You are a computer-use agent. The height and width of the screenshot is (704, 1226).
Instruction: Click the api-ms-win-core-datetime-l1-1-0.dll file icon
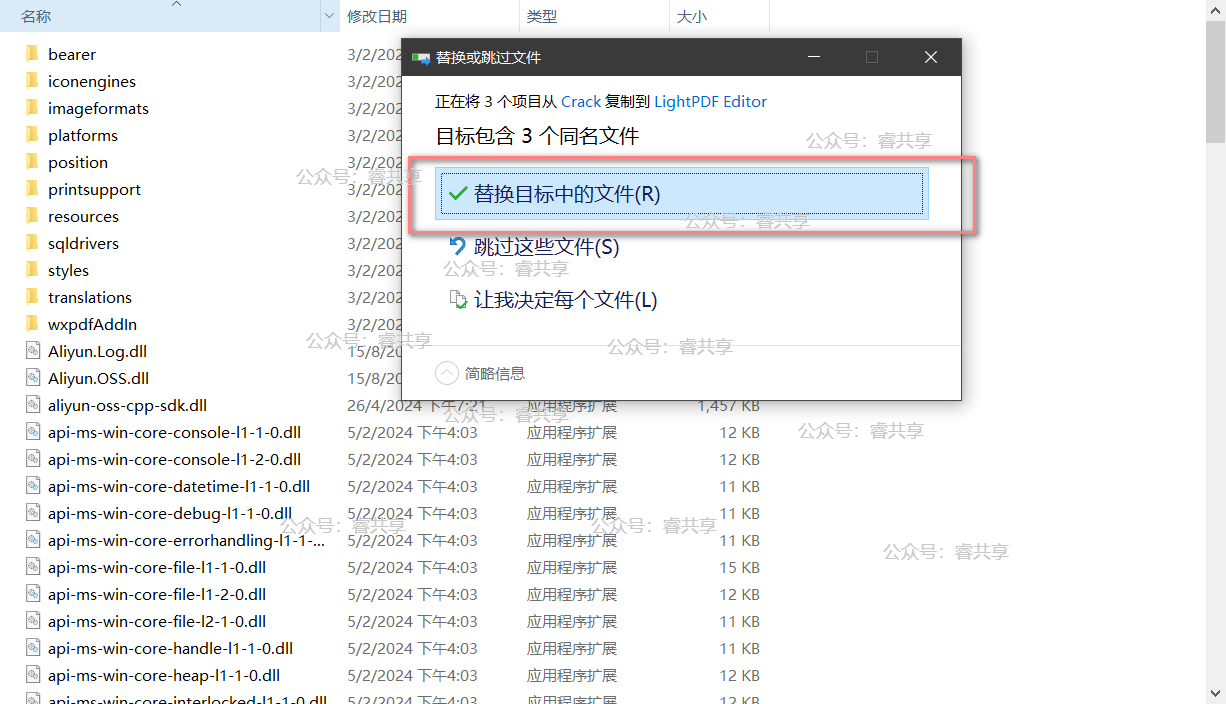click(x=31, y=486)
